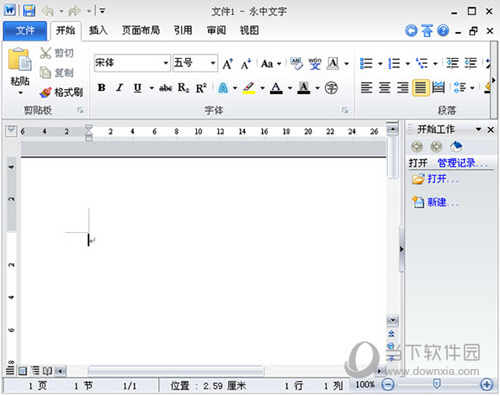Viewport: 500px width, 396px height.
Task: Click the zoom in plus button
Action: pos(487,385)
